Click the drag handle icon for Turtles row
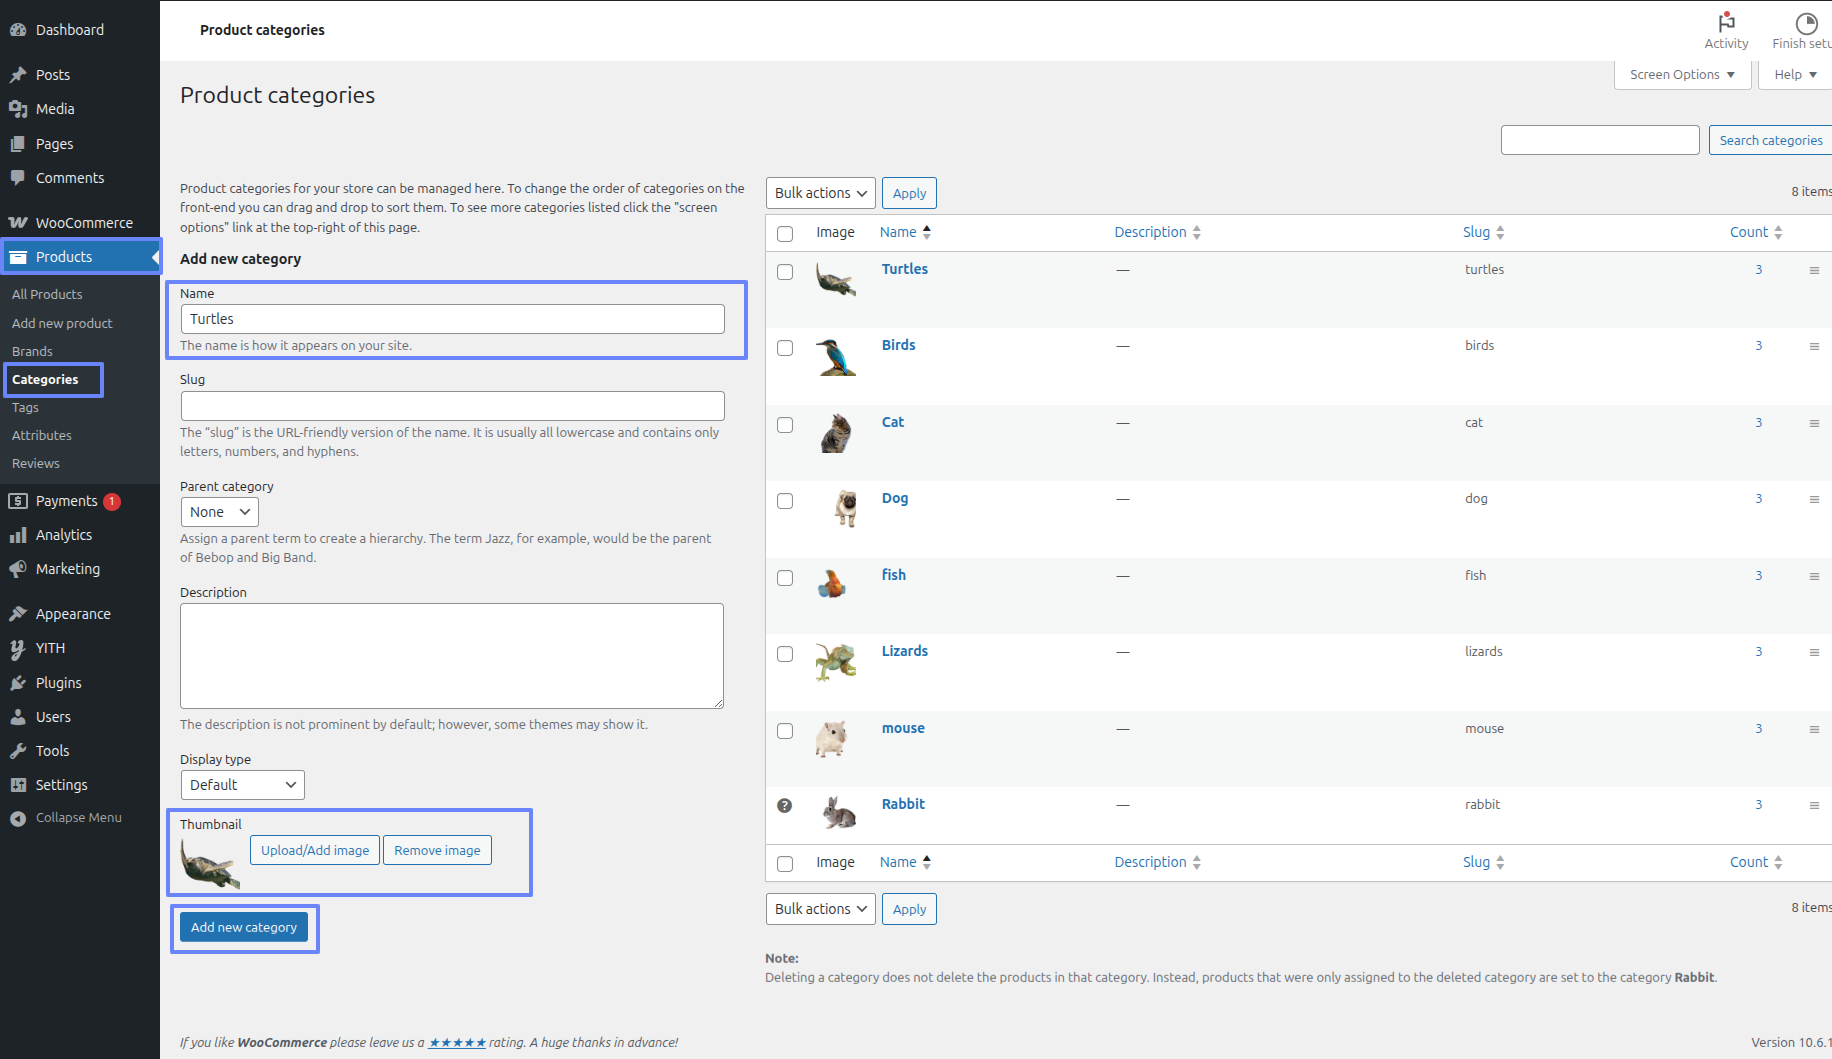 (x=1814, y=271)
